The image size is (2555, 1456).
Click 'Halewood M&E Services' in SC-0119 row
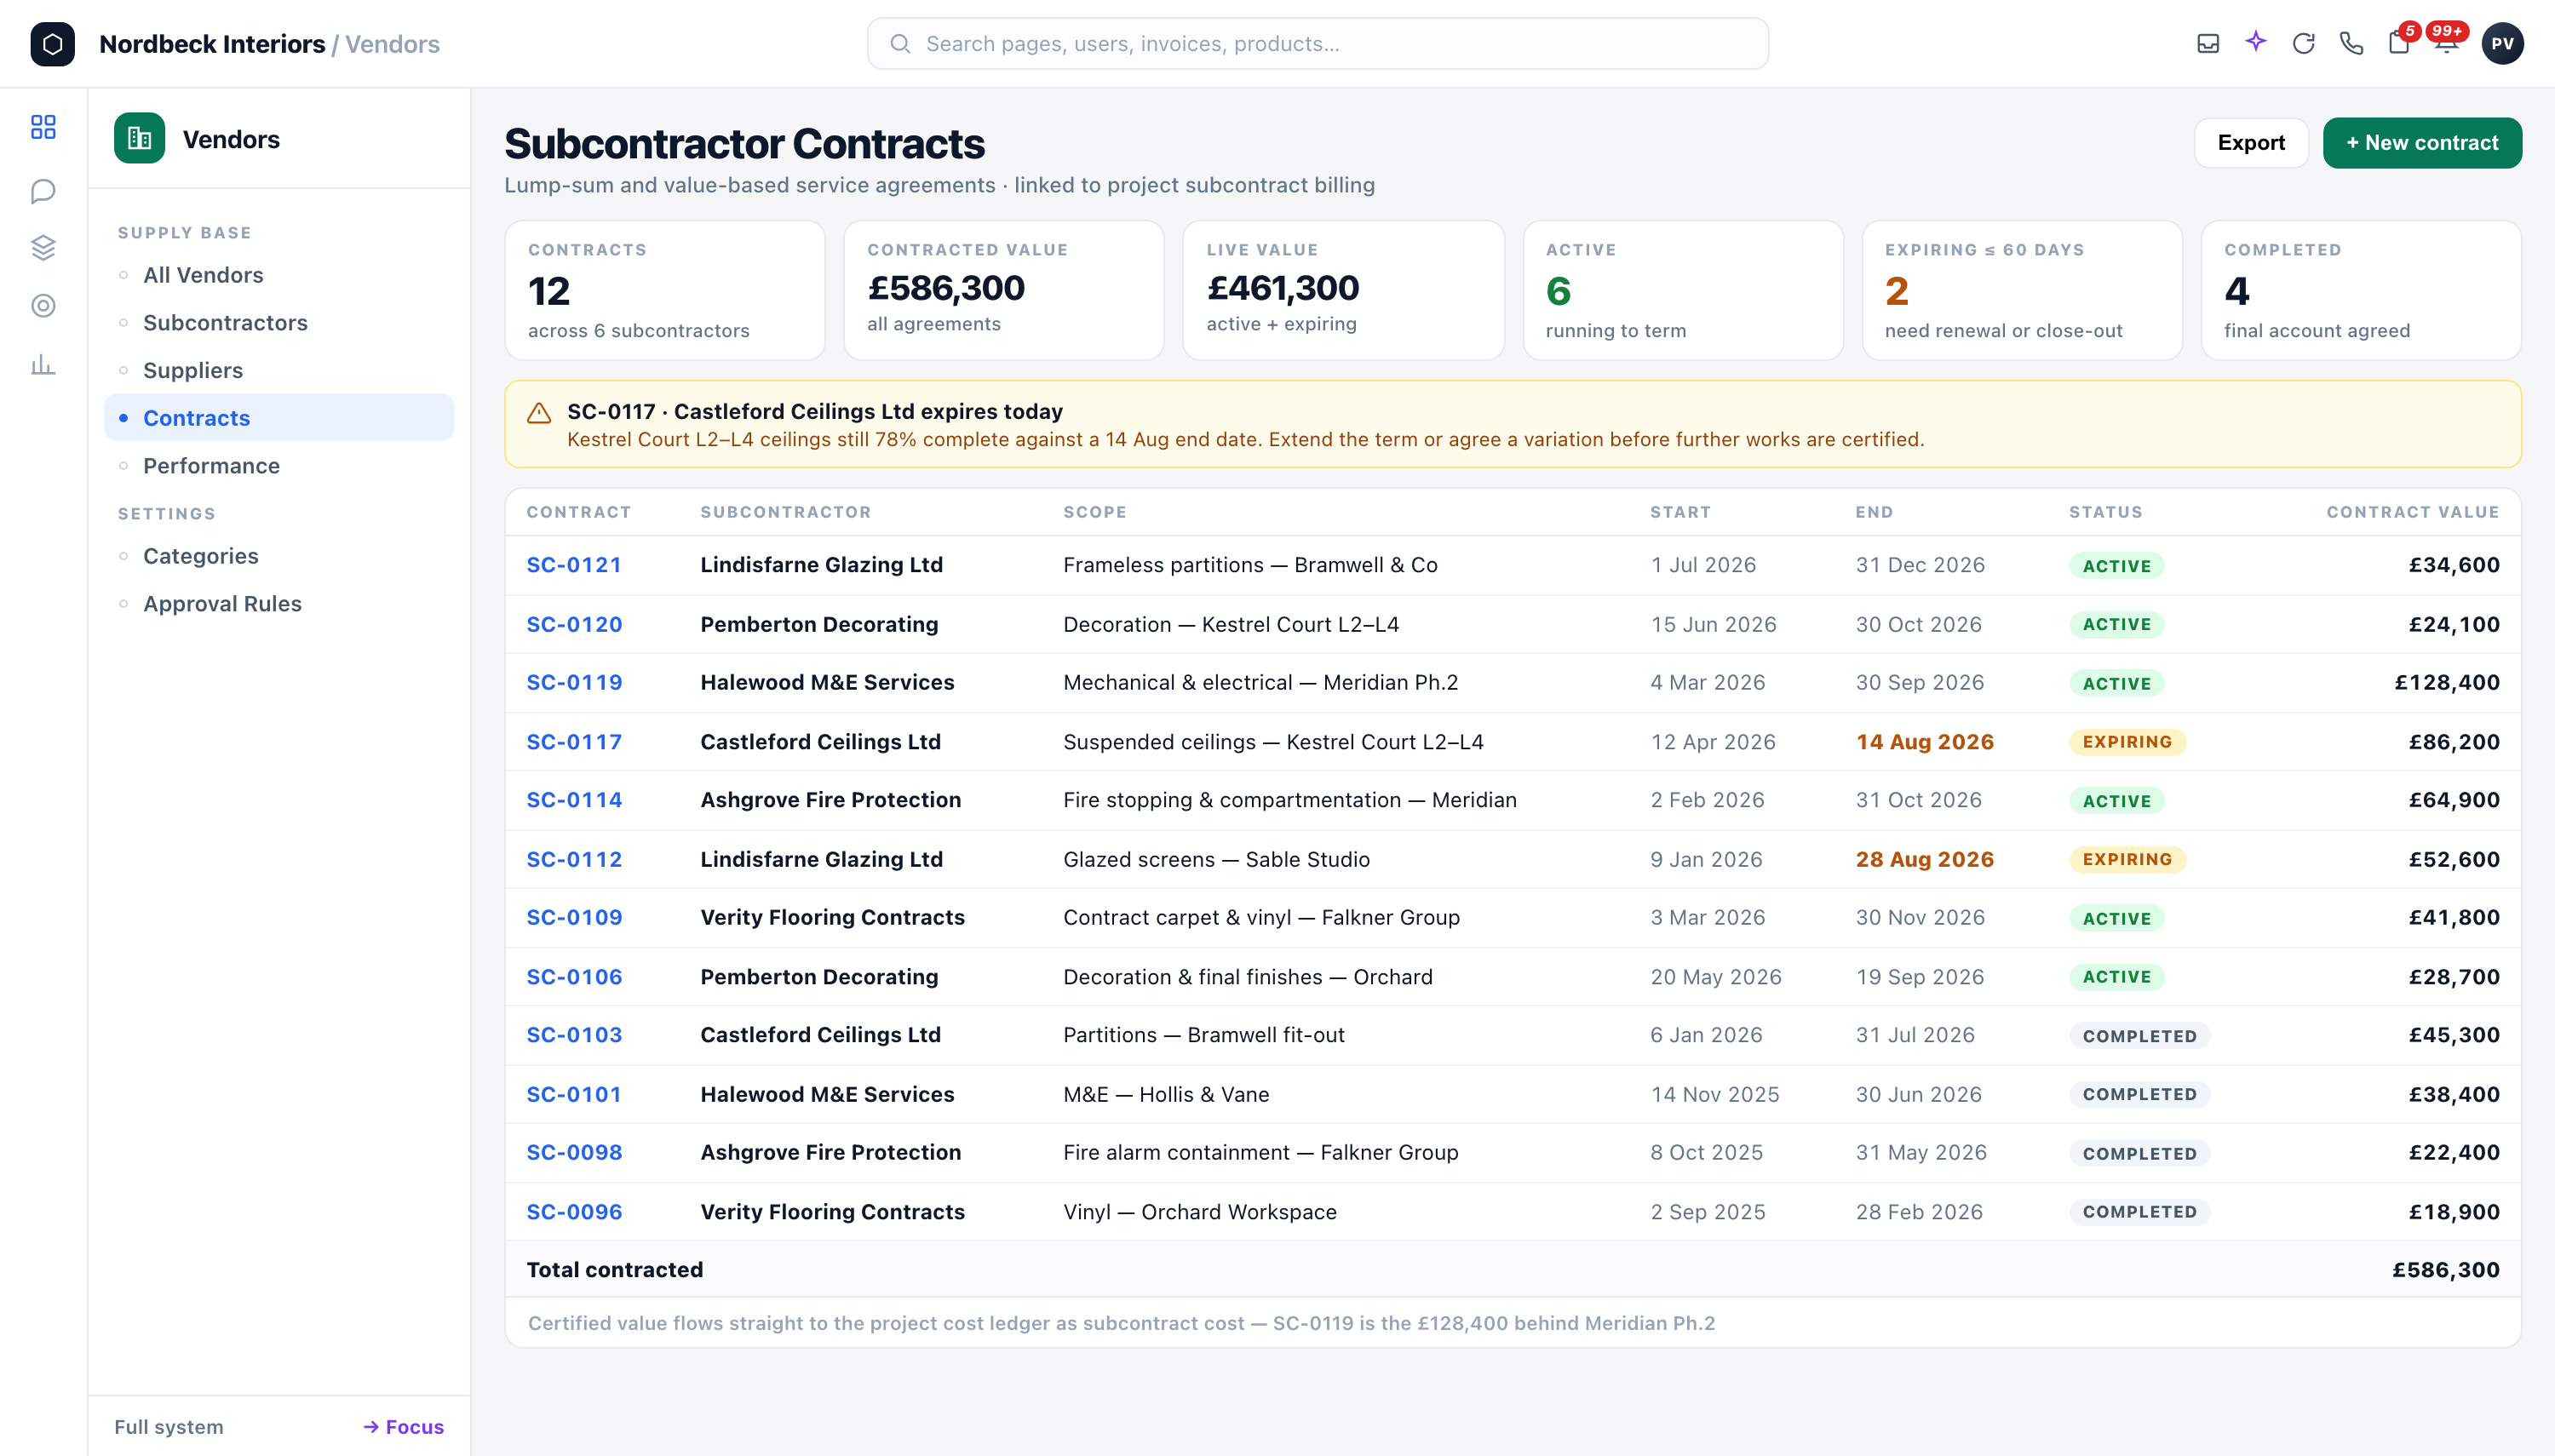click(x=827, y=682)
